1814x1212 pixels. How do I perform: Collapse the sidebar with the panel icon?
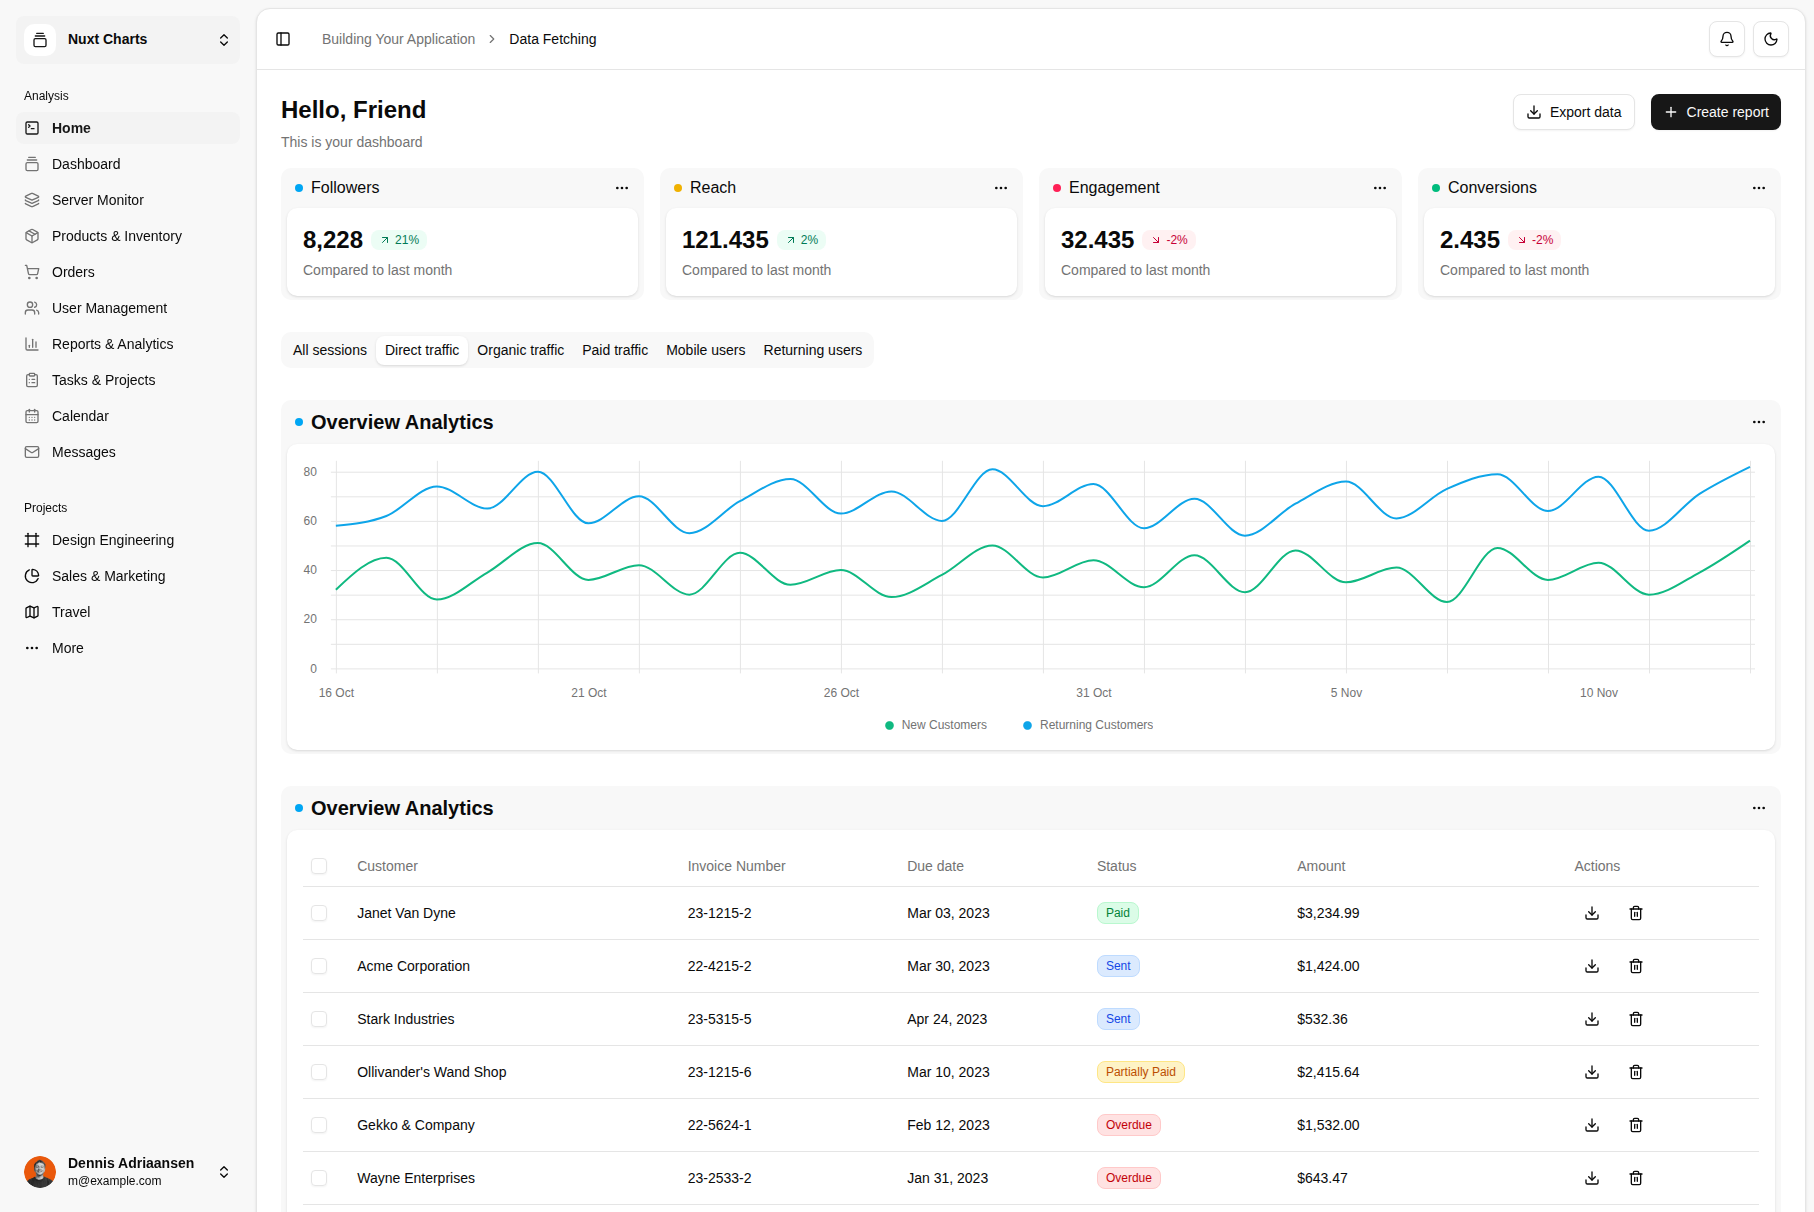tap(283, 39)
